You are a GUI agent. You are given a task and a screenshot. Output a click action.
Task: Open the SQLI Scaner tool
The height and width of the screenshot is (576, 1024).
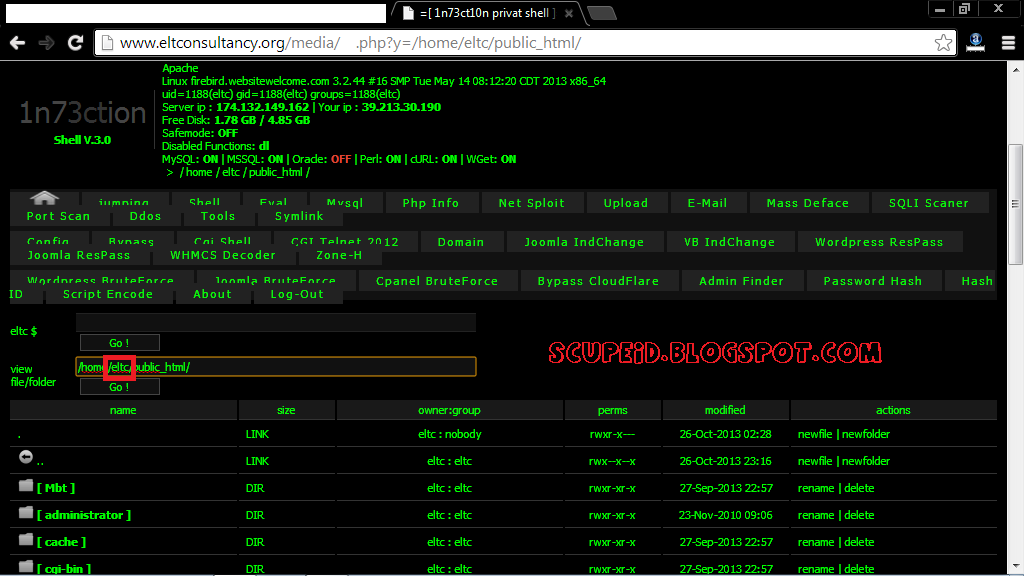click(929, 202)
